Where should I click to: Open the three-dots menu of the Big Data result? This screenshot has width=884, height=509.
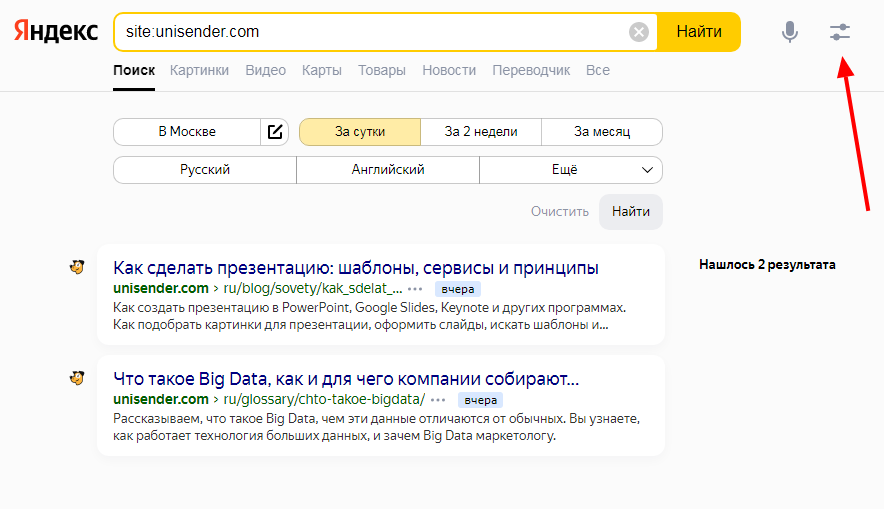tap(438, 400)
